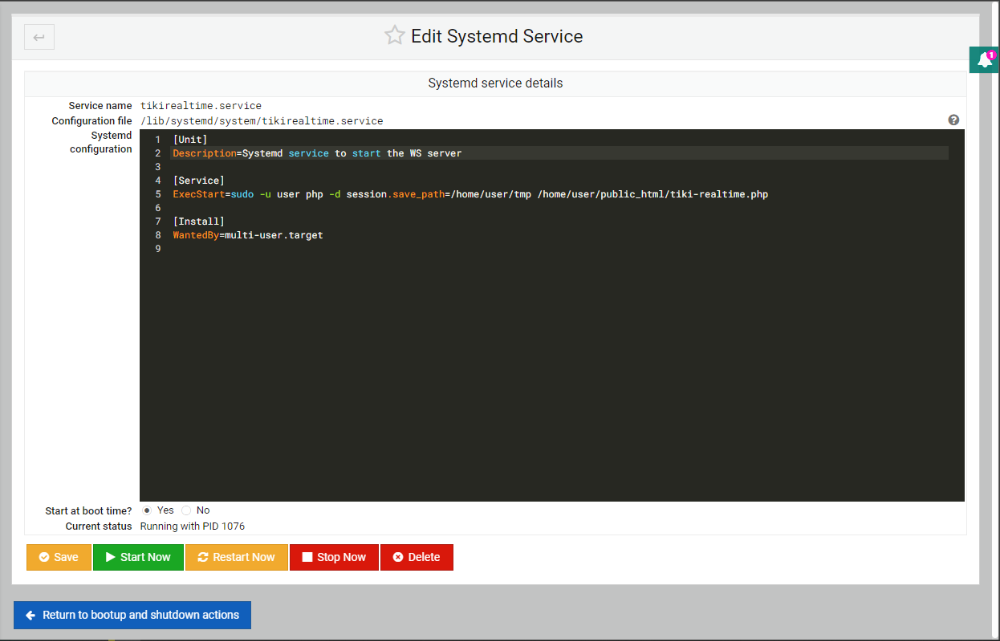Viewport: 1000px width, 641px height.
Task: Click the Systemd service details header
Action: coord(496,84)
